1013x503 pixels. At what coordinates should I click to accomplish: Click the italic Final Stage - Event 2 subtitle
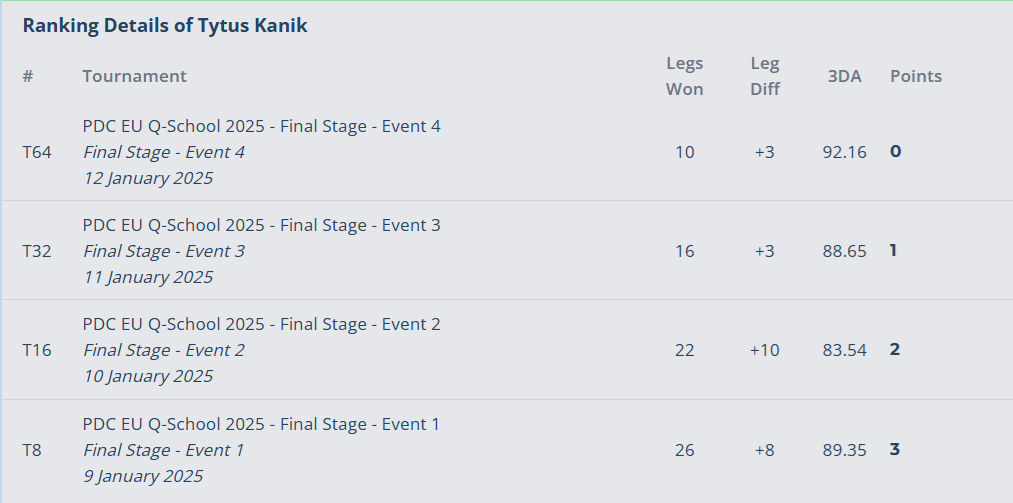163,350
